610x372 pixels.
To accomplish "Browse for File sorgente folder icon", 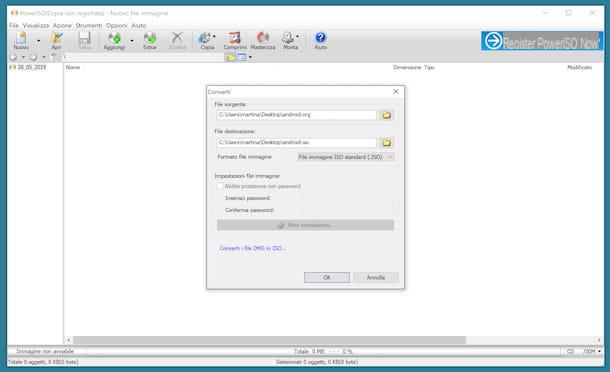I will tap(386, 115).
